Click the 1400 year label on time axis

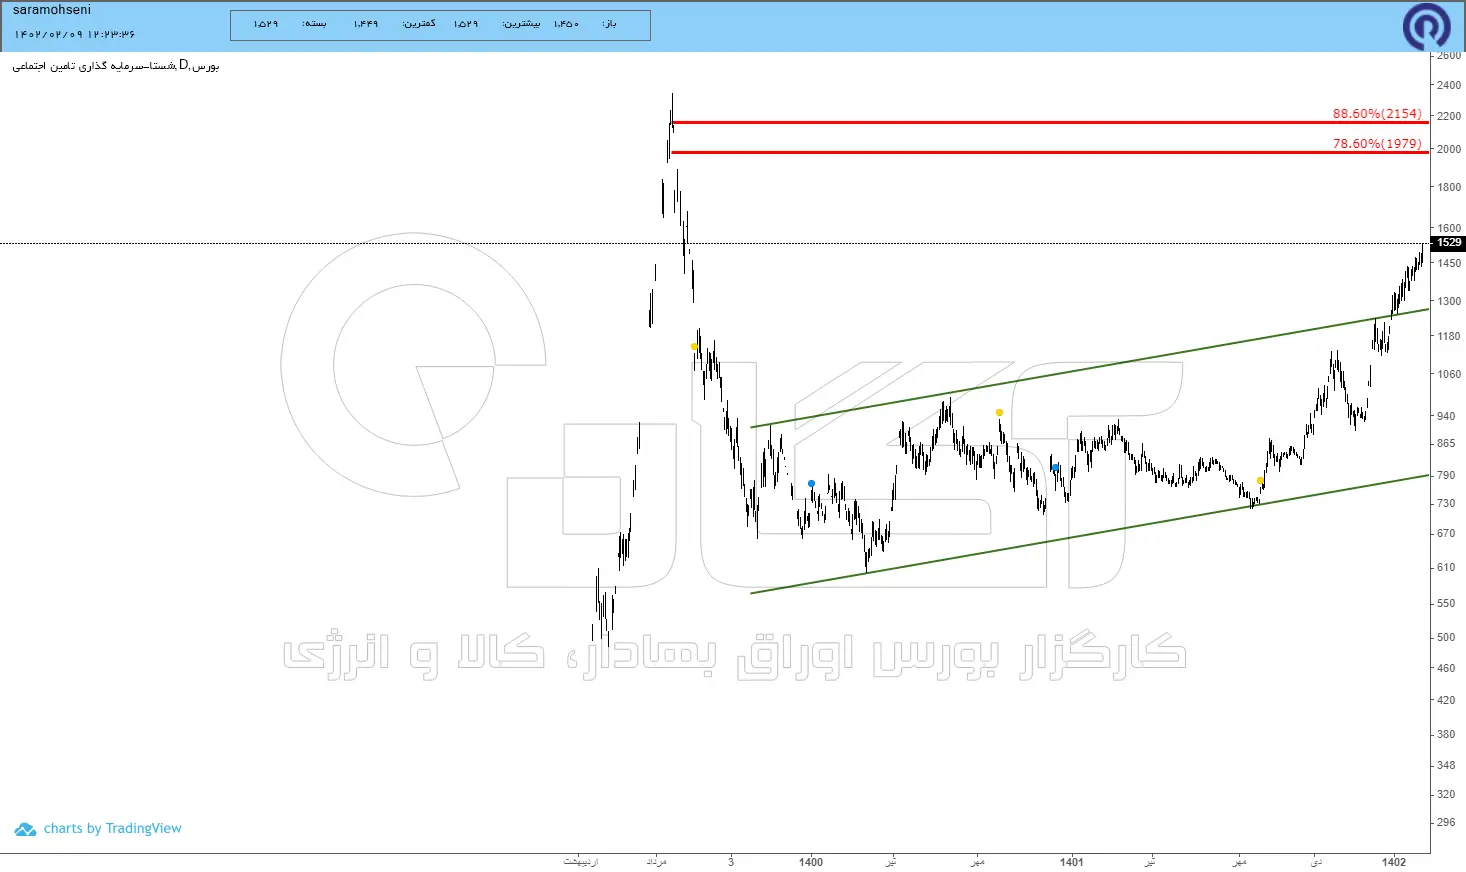pyautogui.click(x=811, y=862)
